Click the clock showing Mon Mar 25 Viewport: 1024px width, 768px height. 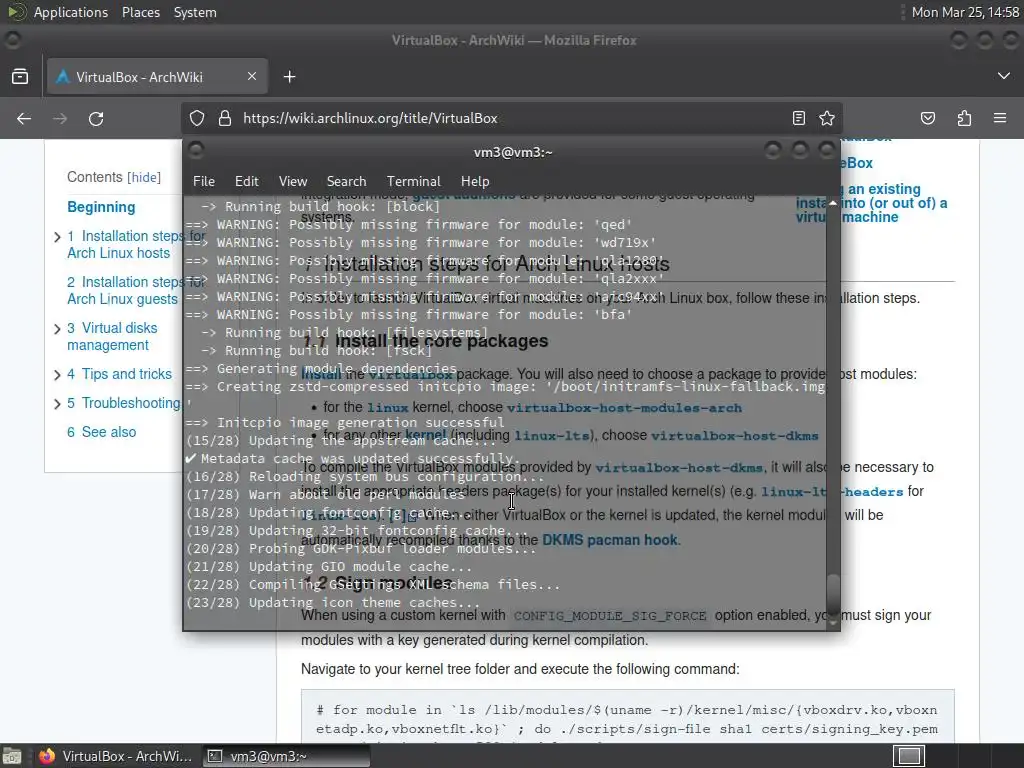[965, 12]
